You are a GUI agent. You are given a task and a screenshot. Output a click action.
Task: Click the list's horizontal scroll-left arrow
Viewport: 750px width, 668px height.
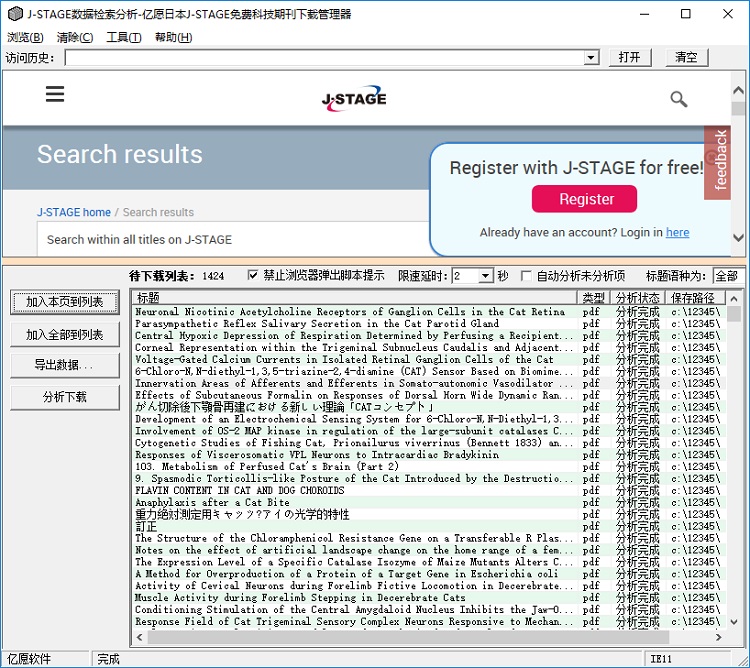point(140,637)
